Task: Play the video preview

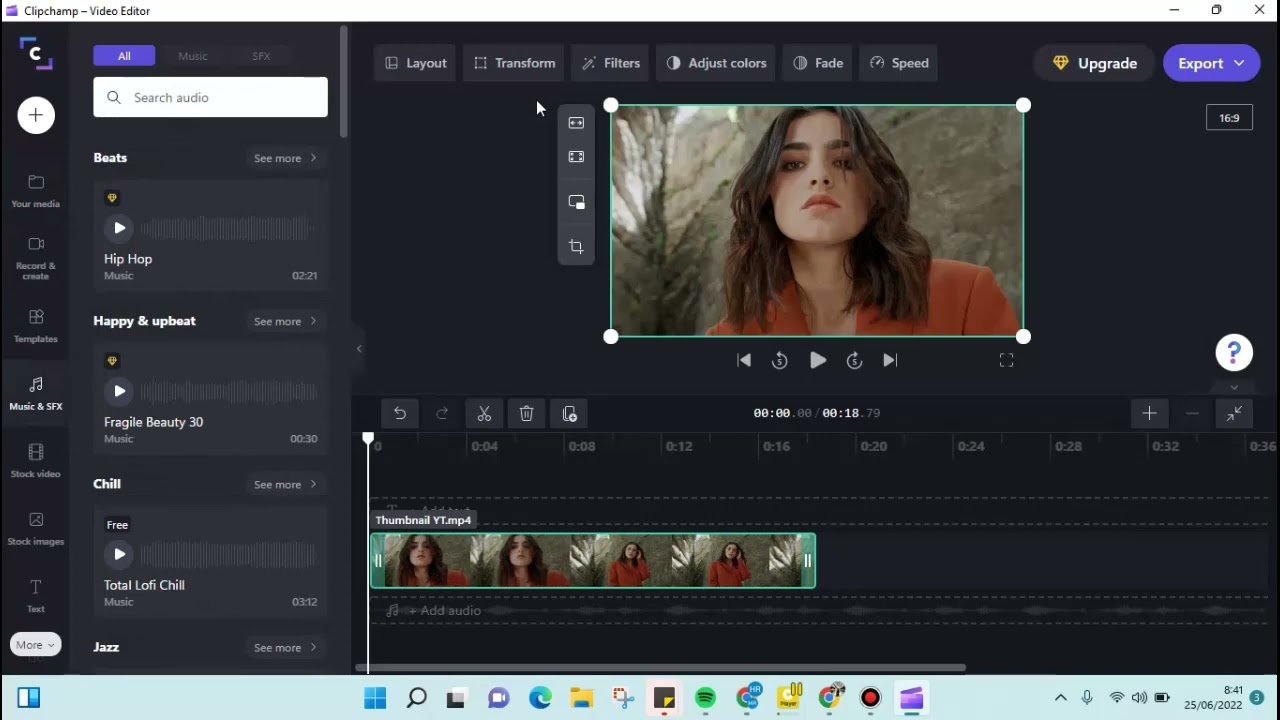Action: 818,360
